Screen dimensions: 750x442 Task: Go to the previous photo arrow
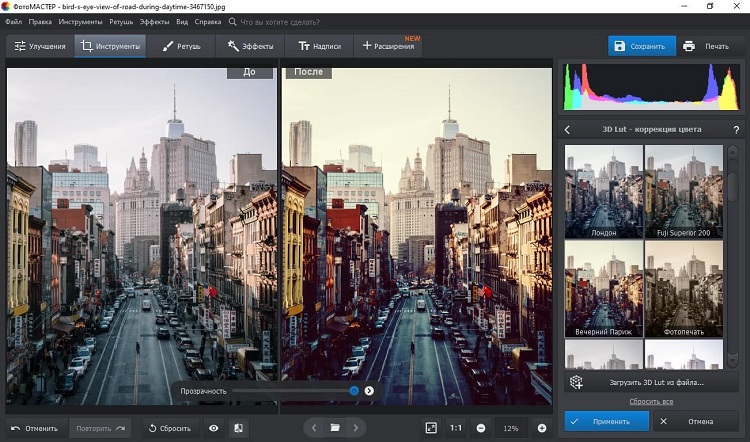point(313,428)
